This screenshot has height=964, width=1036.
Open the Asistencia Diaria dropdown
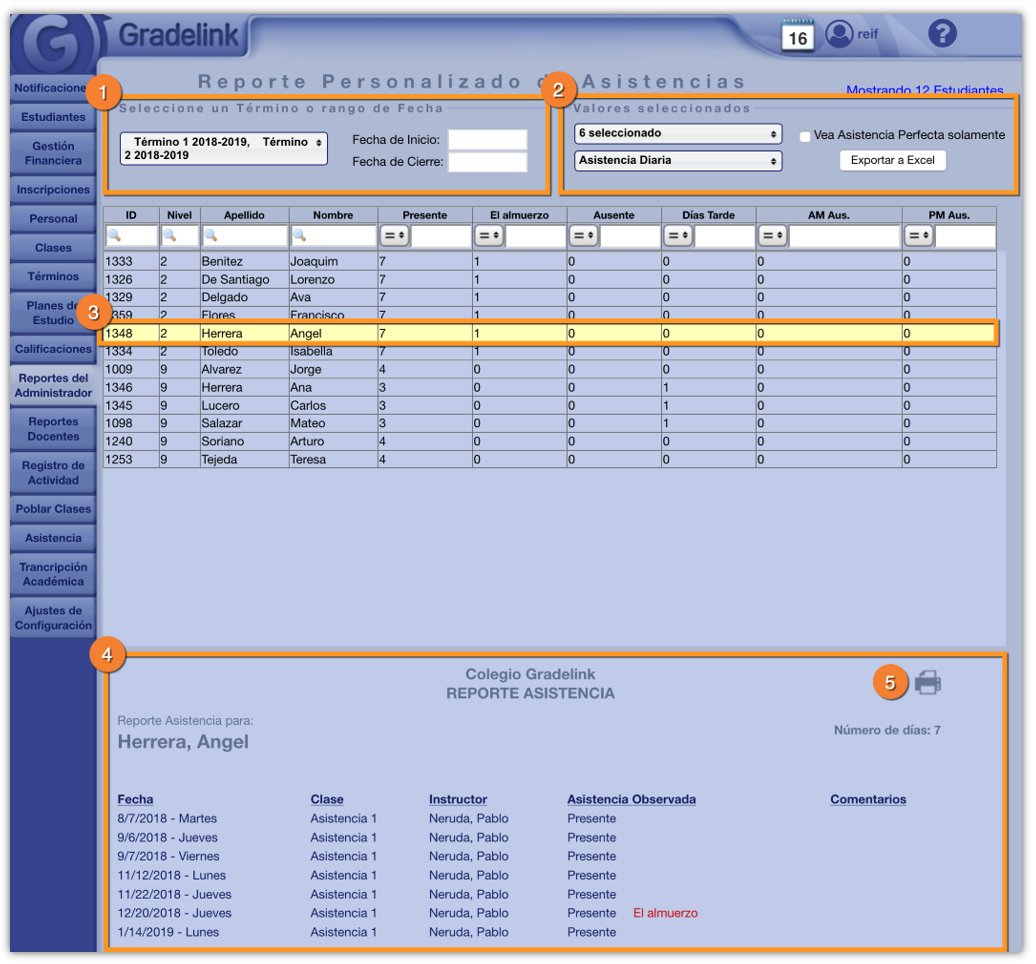678,161
